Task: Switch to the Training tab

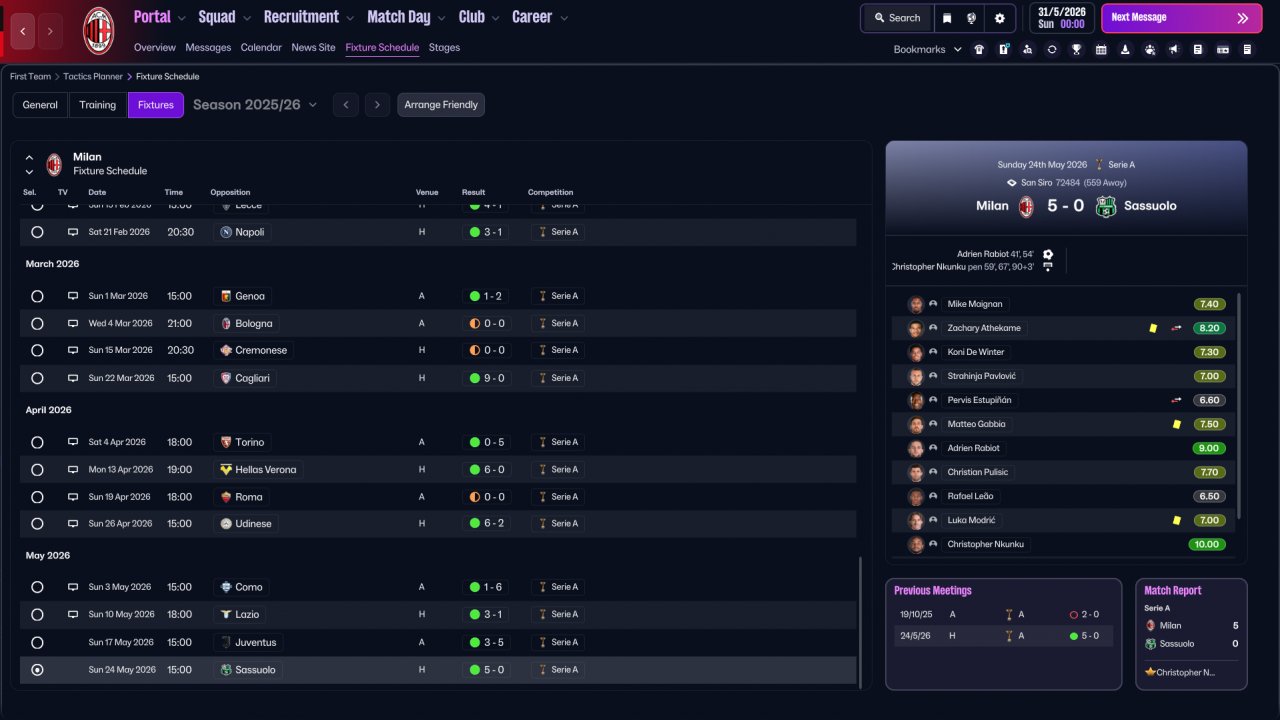Action: click(x=98, y=105)
